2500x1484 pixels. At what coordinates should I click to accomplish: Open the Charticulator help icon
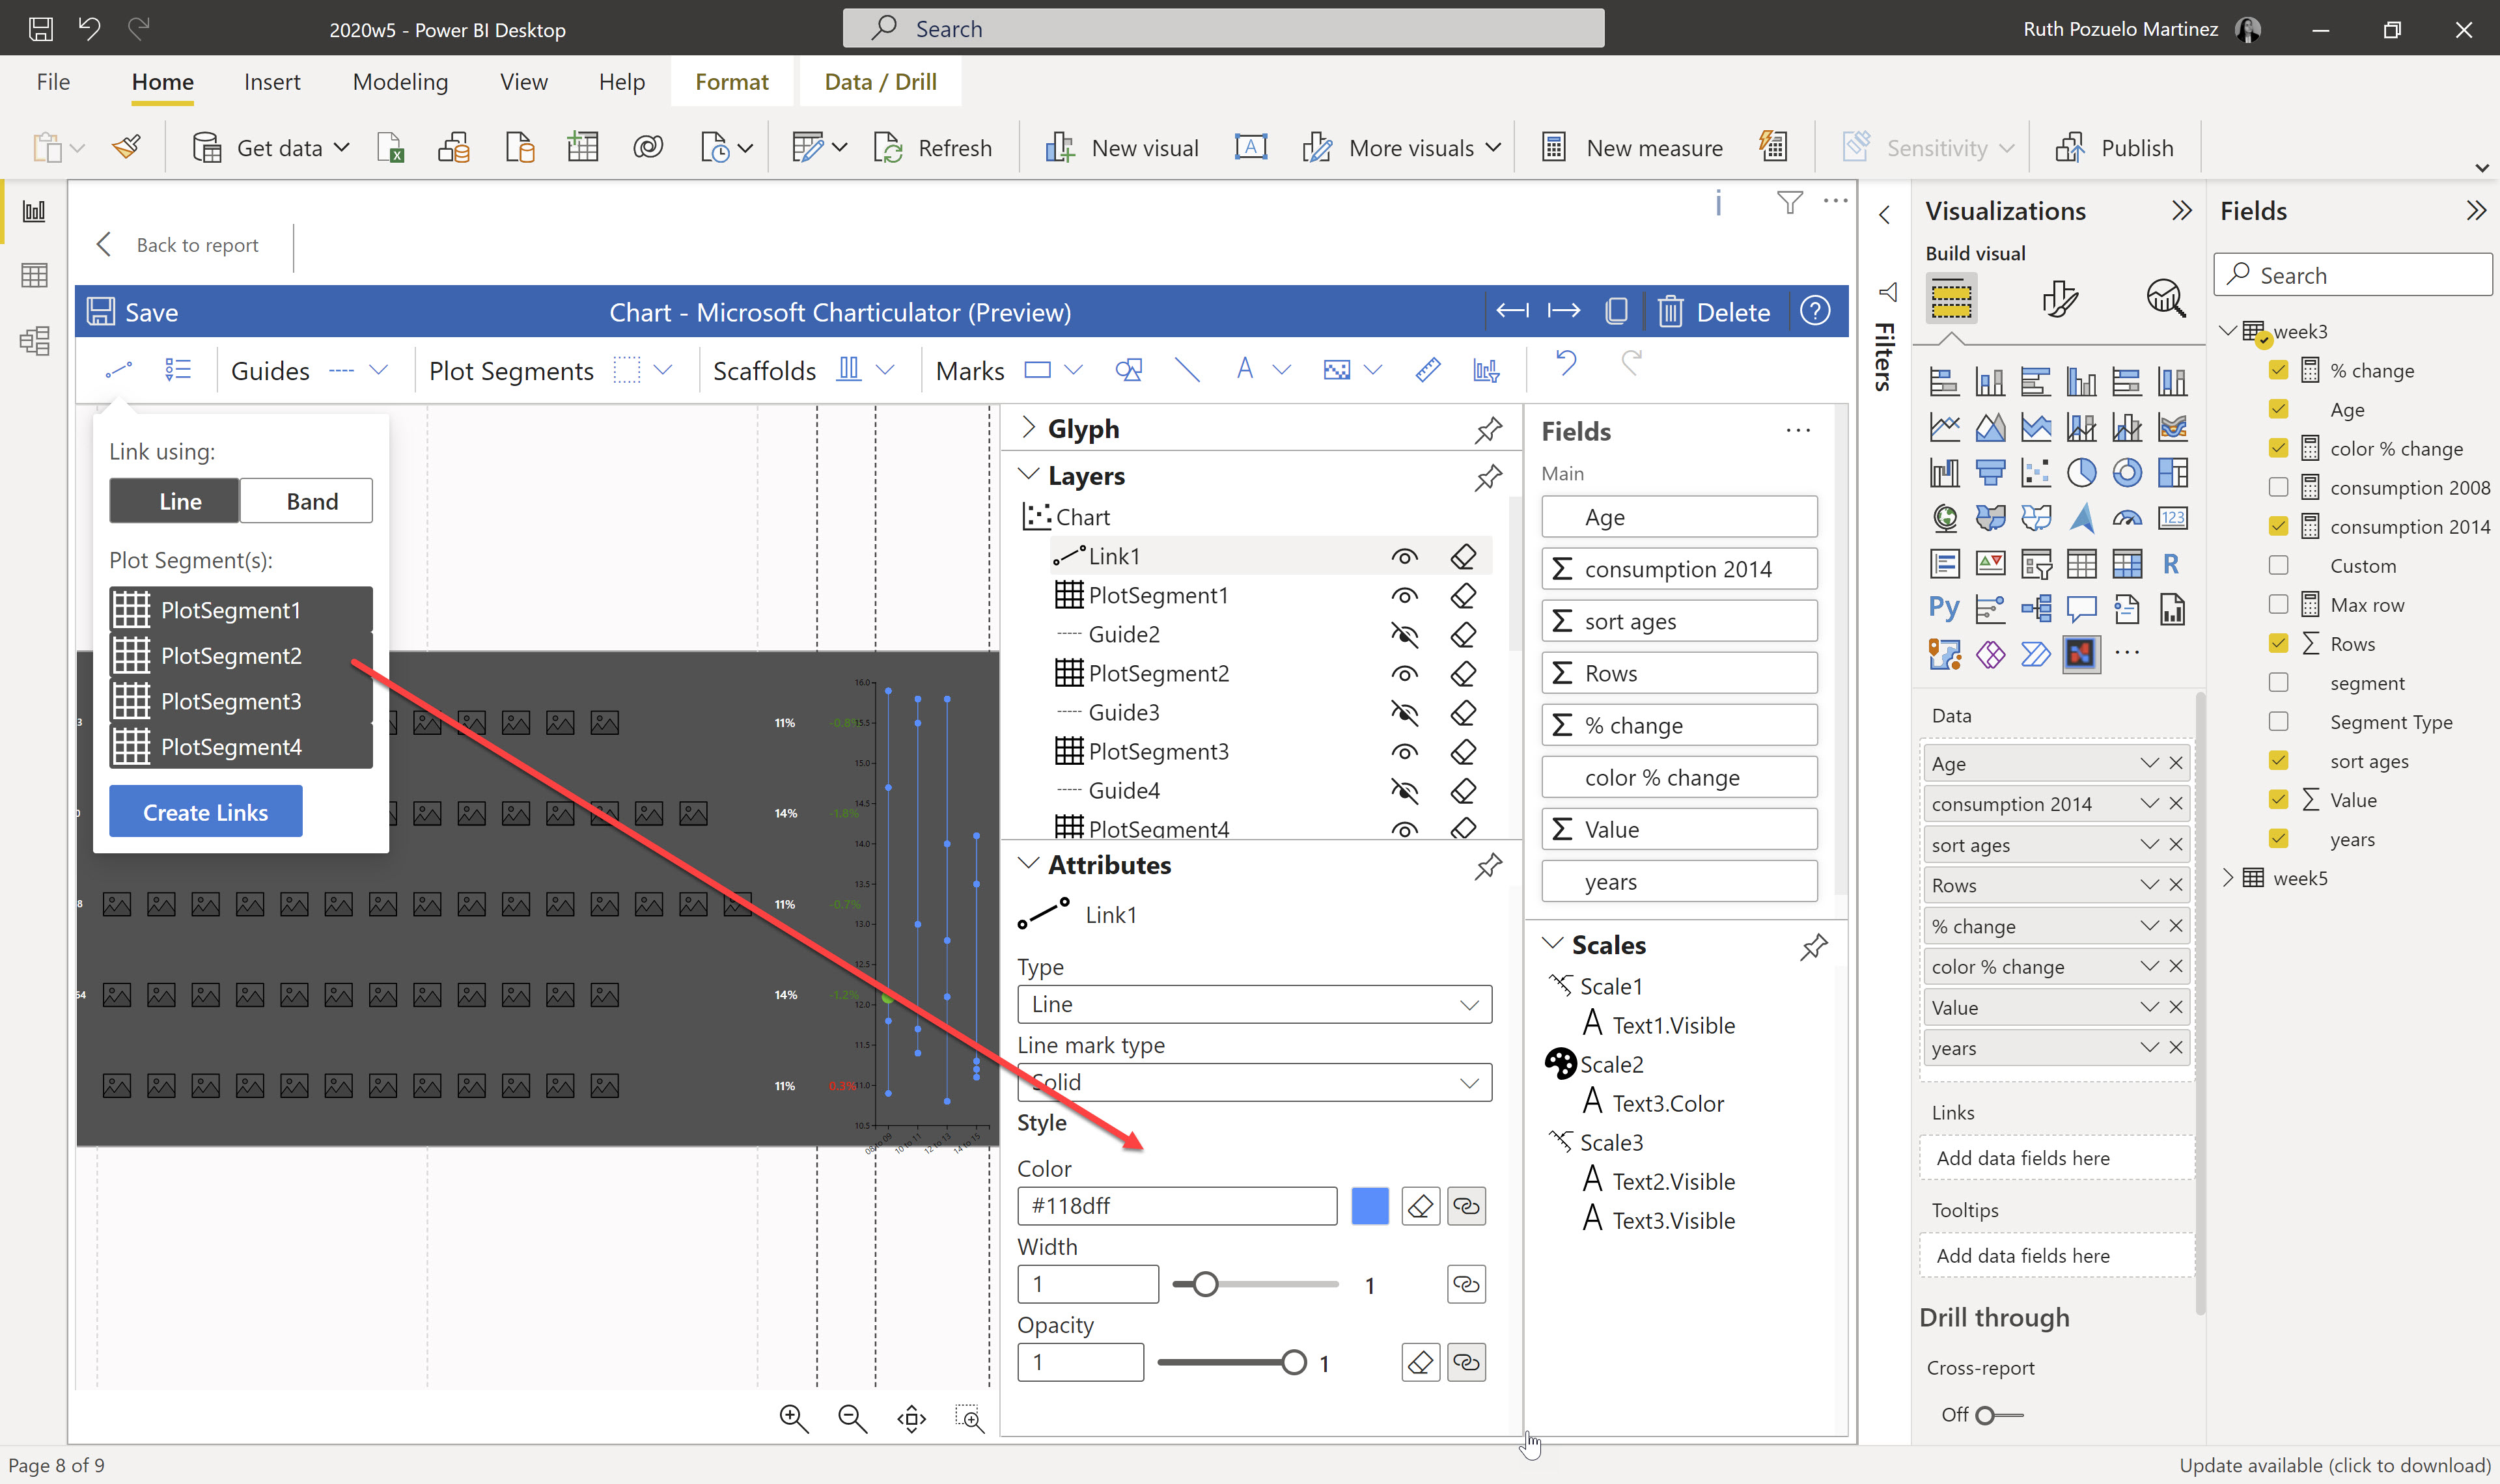pyautogui.click(x=1814, y=311)
